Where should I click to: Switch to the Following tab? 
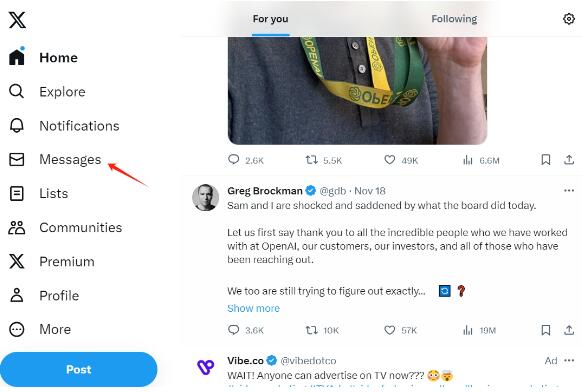click(x=454, y=19)
